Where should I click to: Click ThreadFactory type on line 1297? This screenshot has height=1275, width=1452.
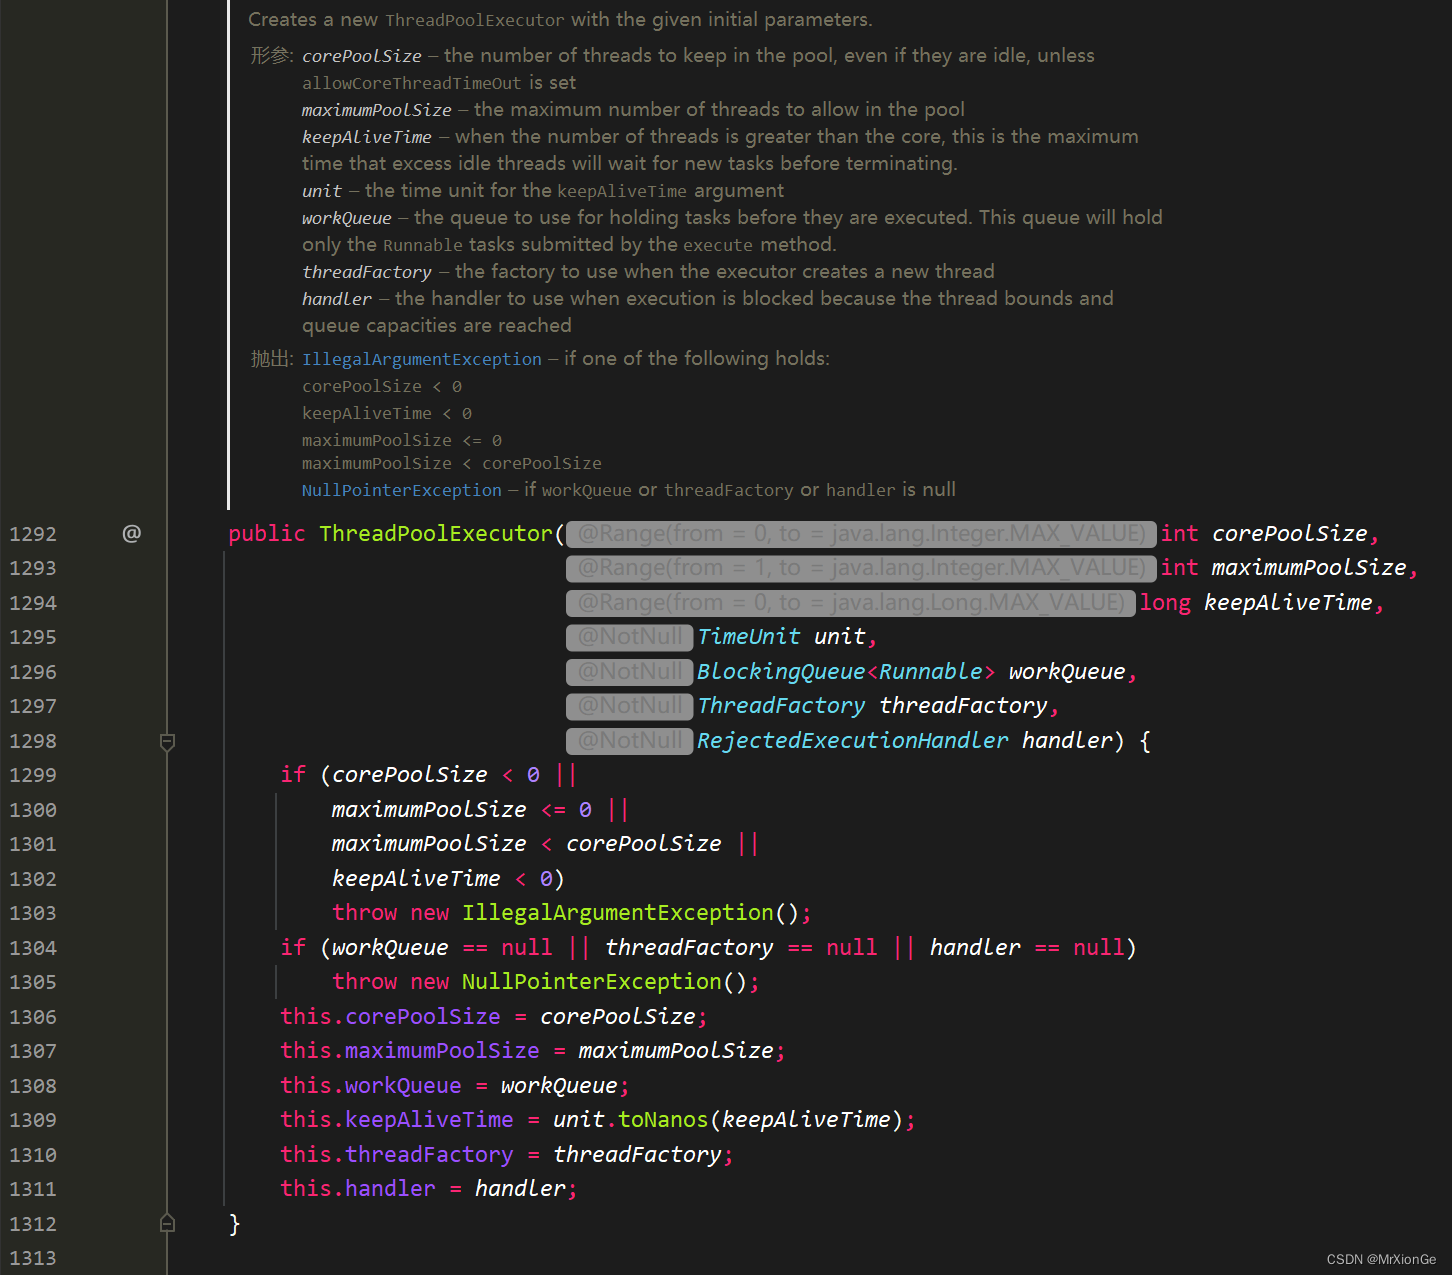781,706
